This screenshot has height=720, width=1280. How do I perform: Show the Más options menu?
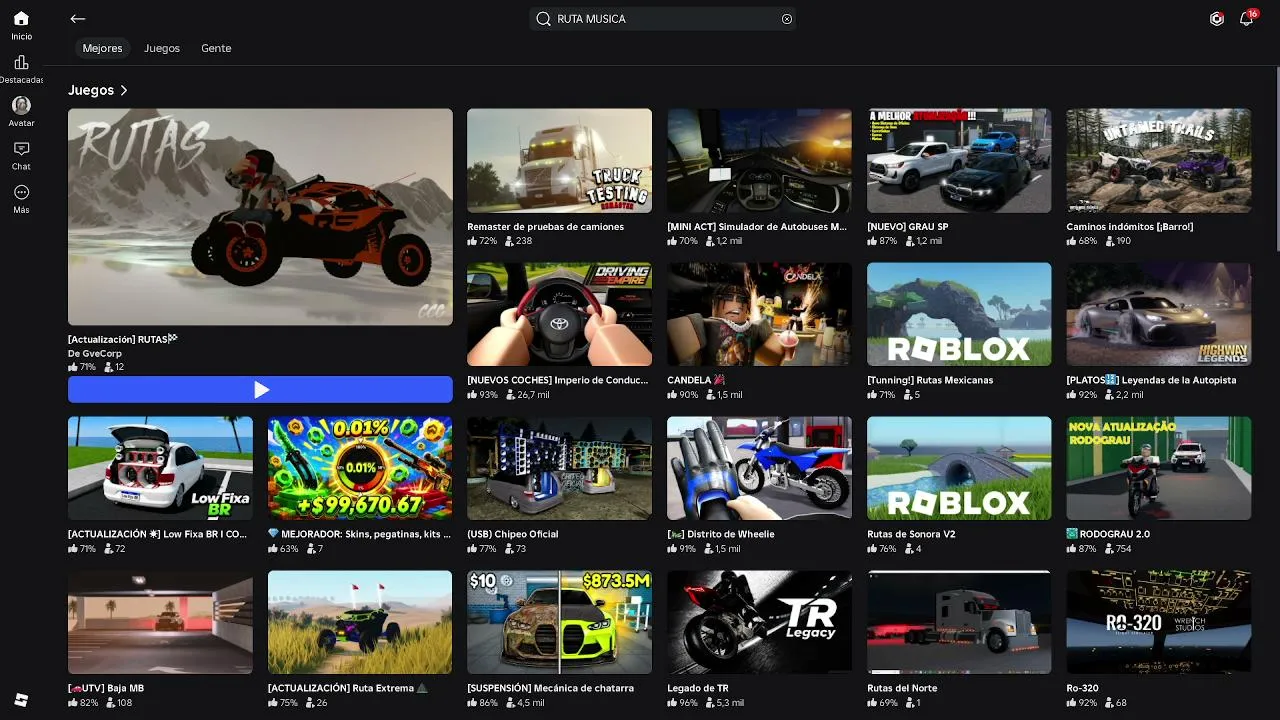tap(21, 198)
